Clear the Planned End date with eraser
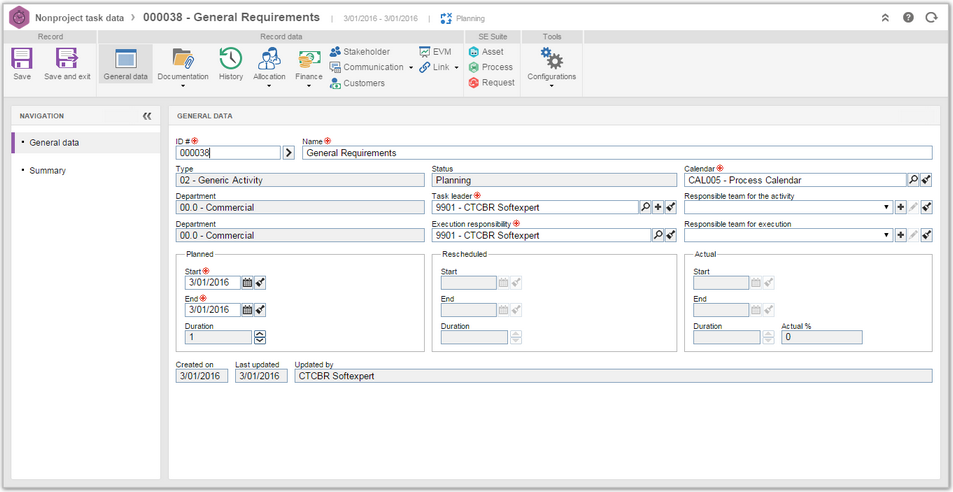The width and height of the screenshot is (953, 492). 260,310
